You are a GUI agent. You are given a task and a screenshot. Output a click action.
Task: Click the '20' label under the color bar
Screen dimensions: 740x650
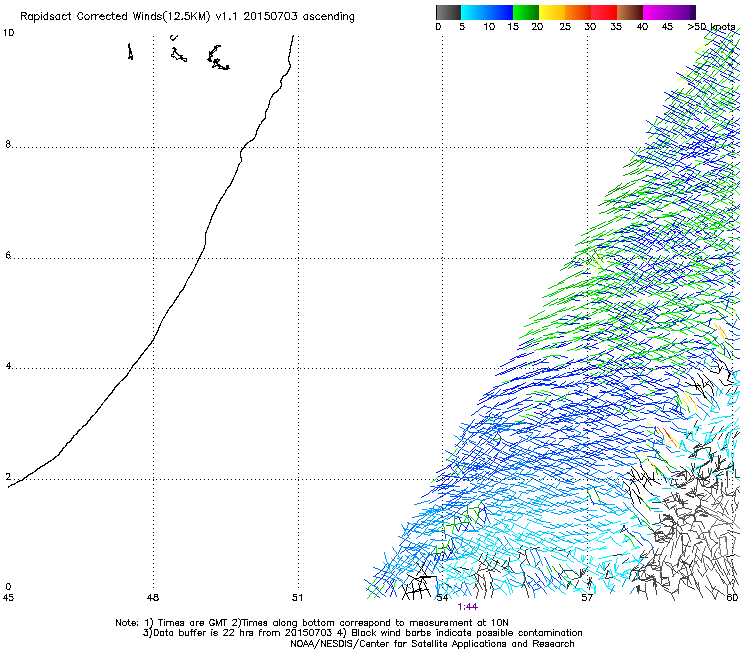click(537, 27)
